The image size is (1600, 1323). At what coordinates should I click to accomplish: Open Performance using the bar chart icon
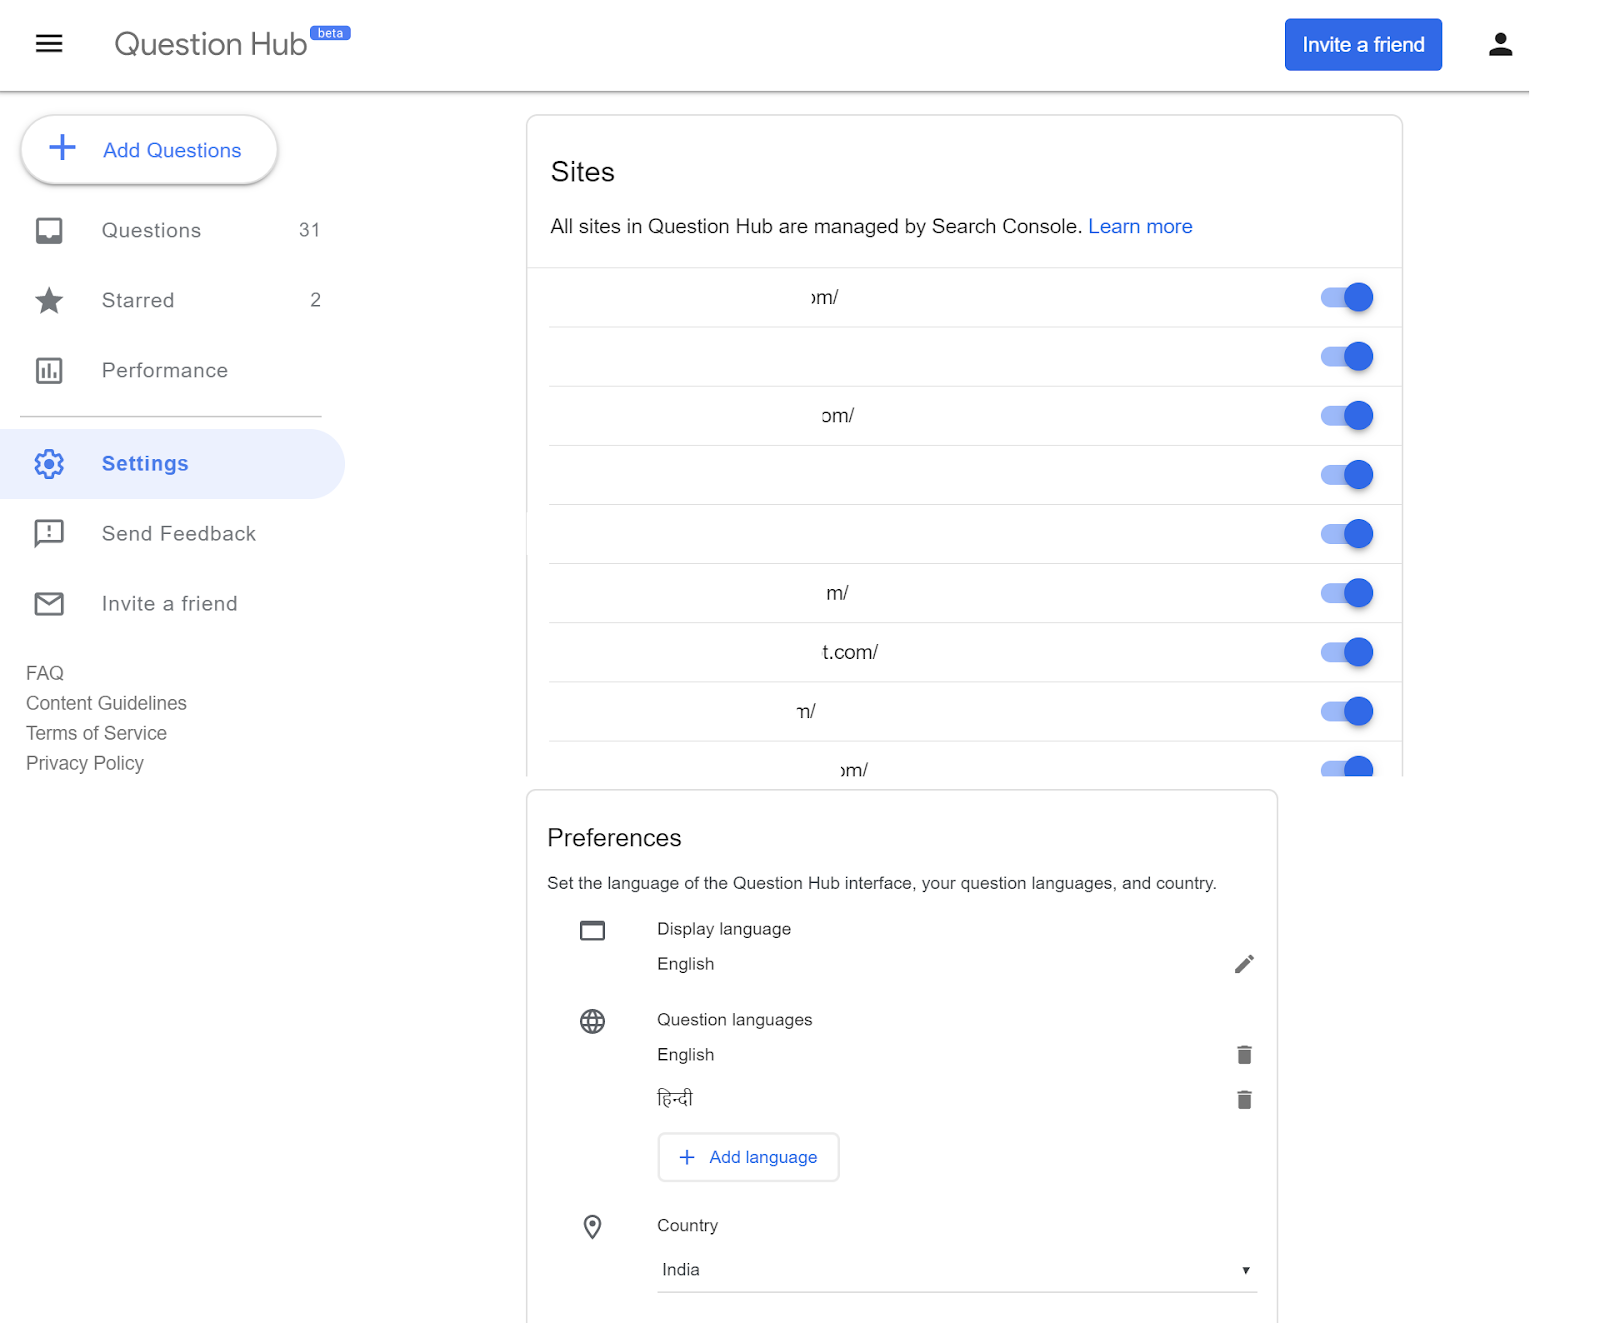48,370
